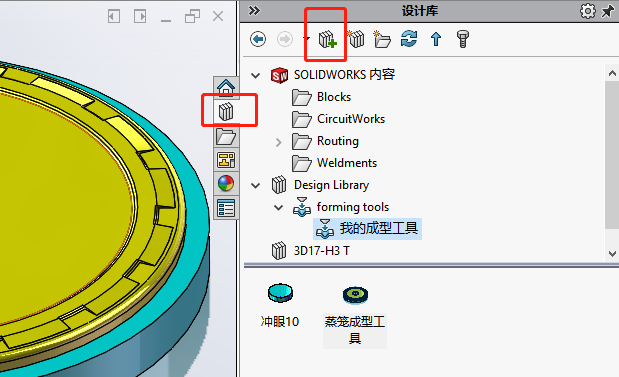Open View Palette tab
The image size is (619, 377).
tap(226, 160)
